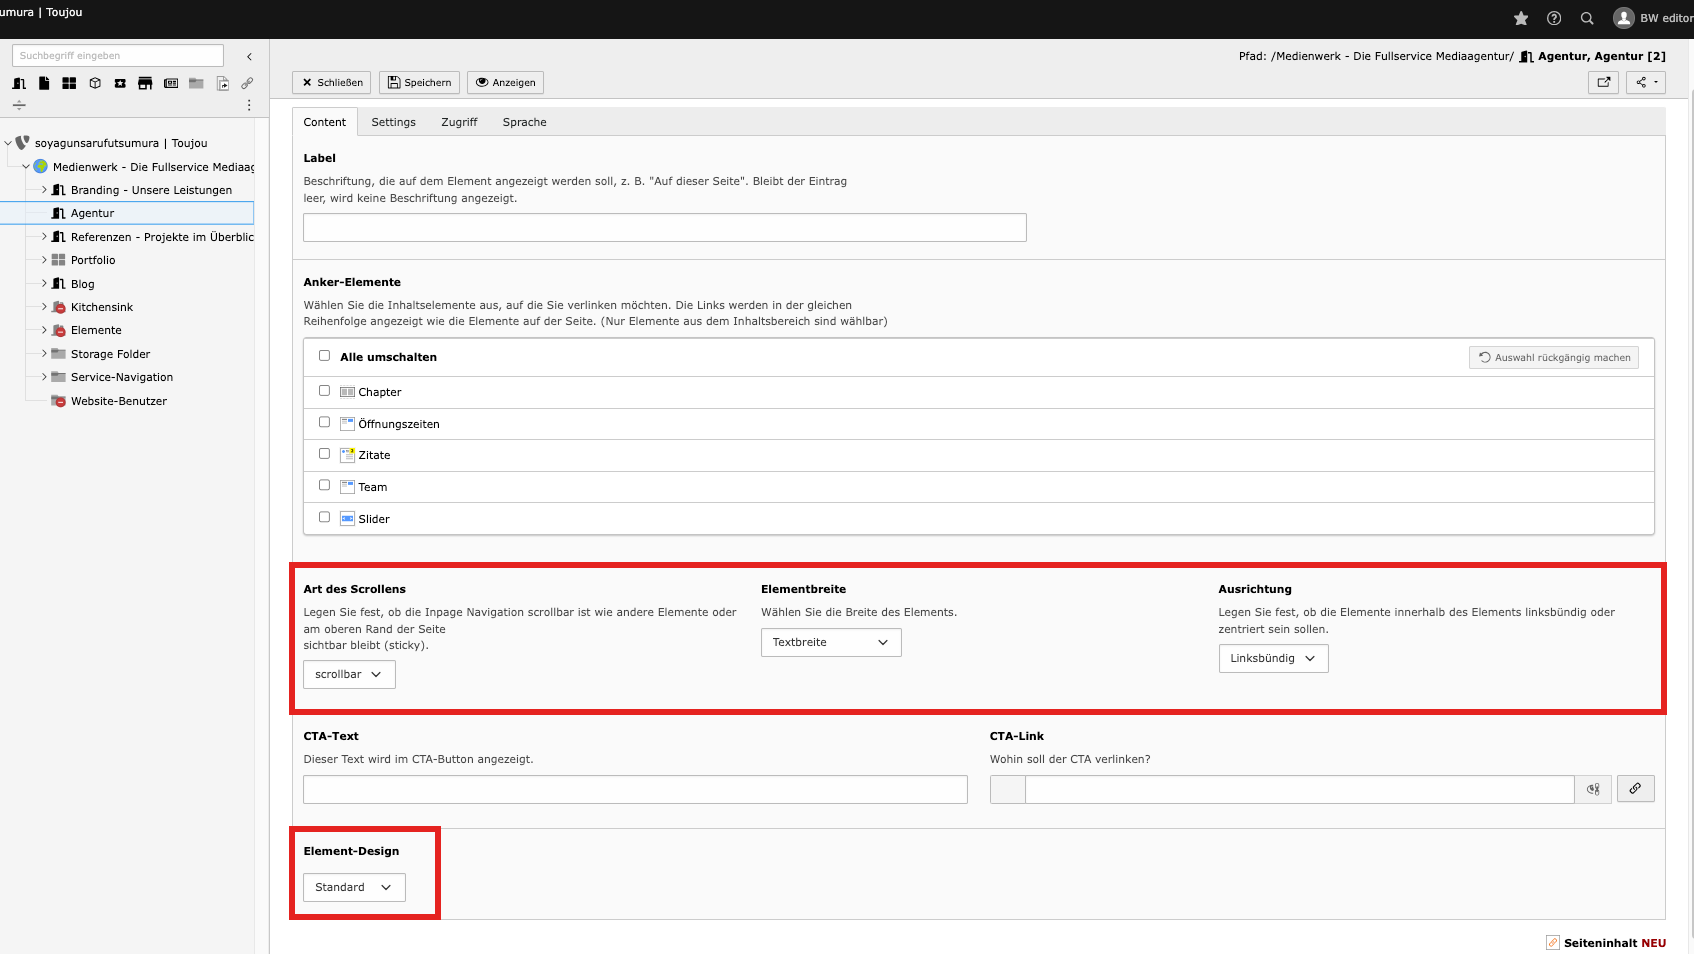Click the share icon dropdown button
The image size is (1694, 954).
coord(1645,82)
